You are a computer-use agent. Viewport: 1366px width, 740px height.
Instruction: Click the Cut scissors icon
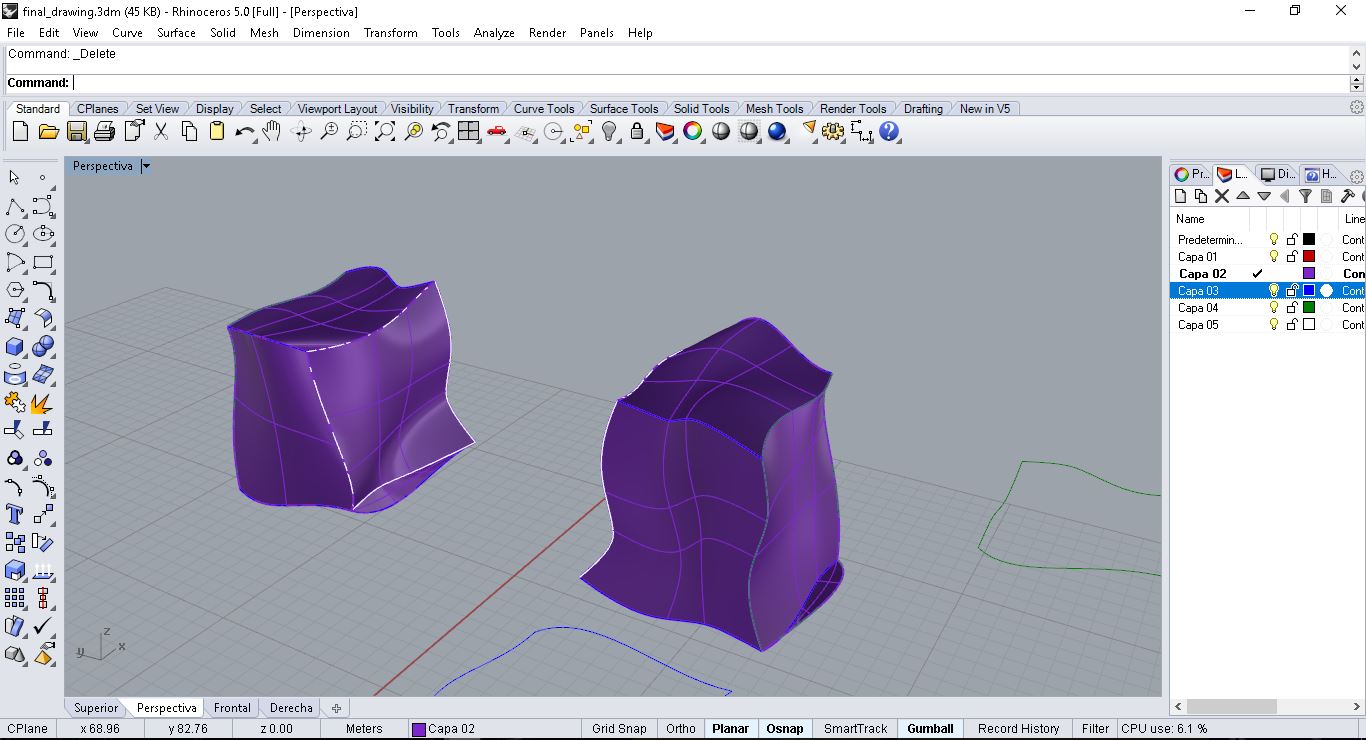pos(161,131)
